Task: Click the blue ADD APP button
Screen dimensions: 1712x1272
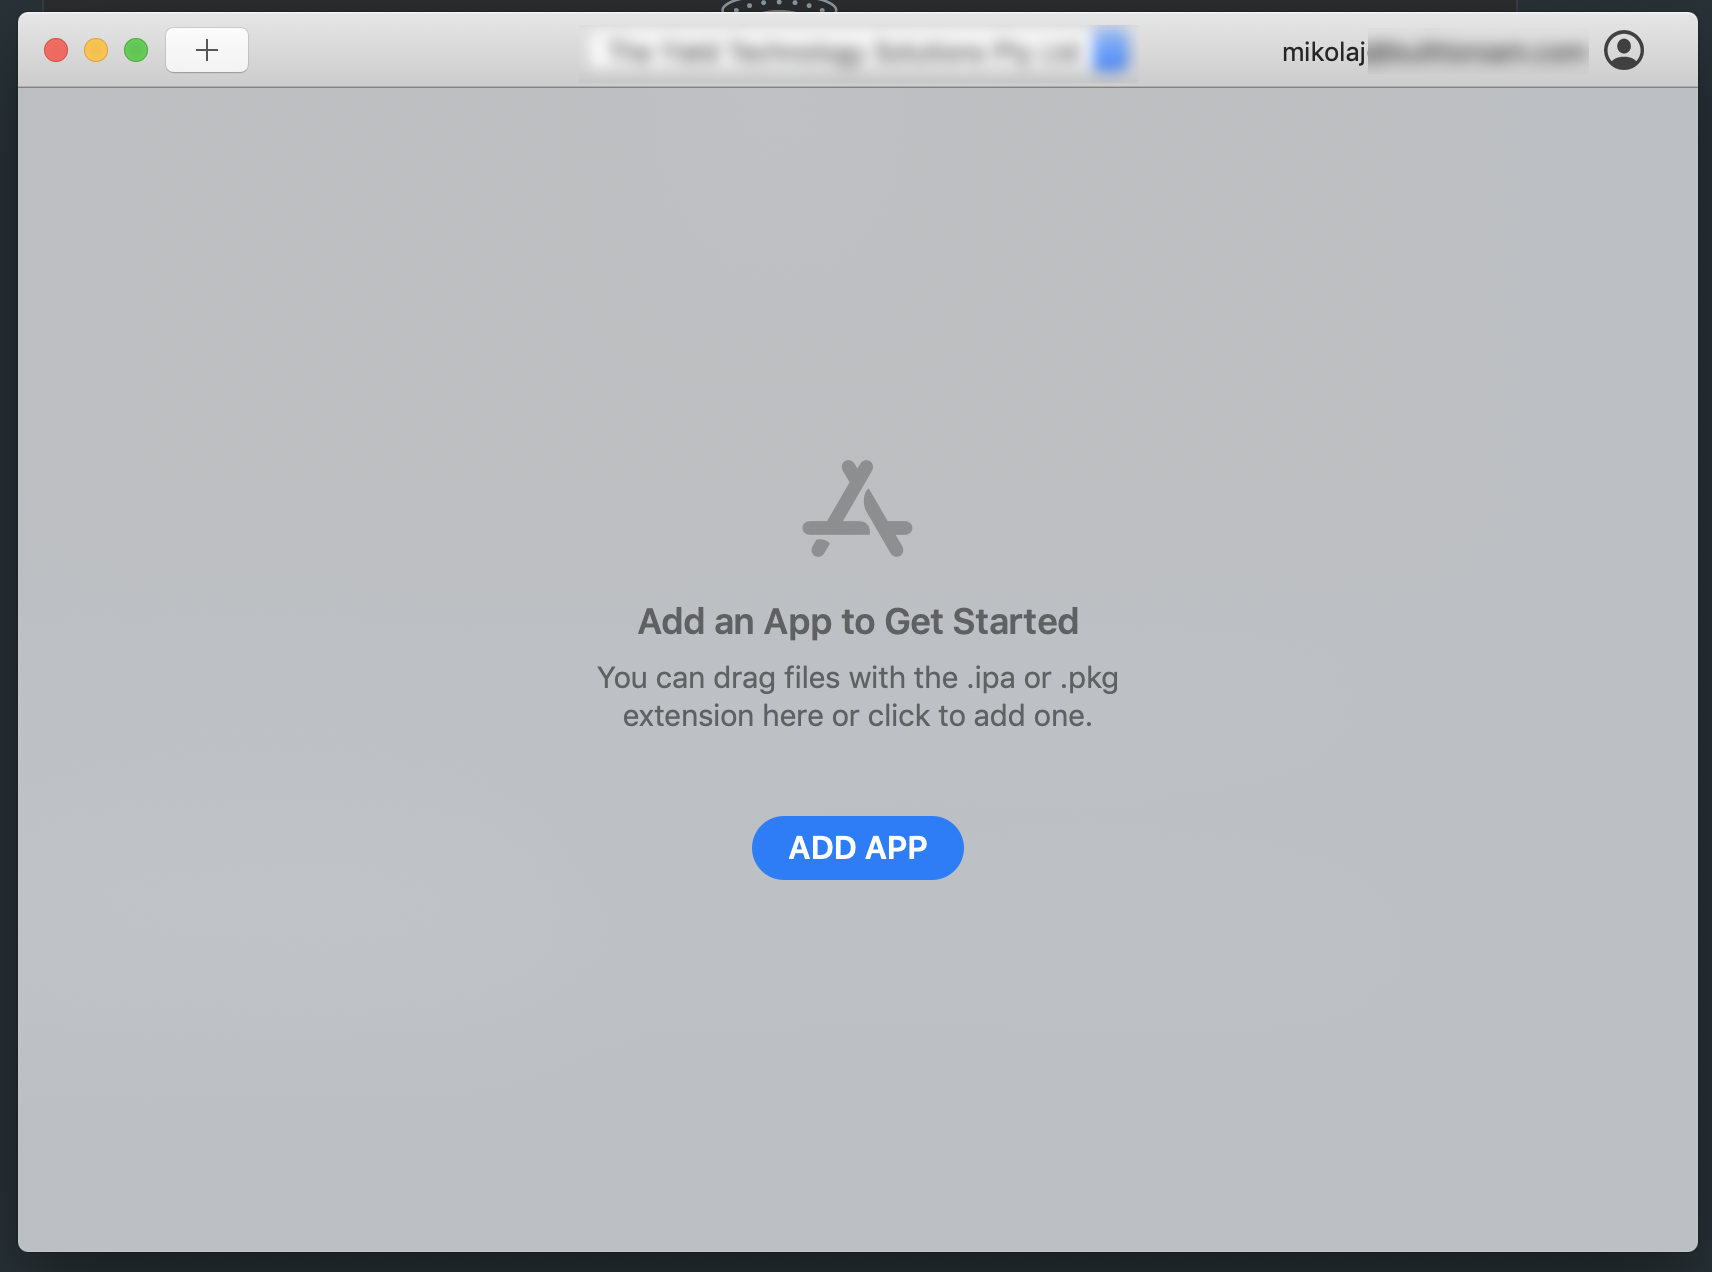Action: [x=858, y=848]
